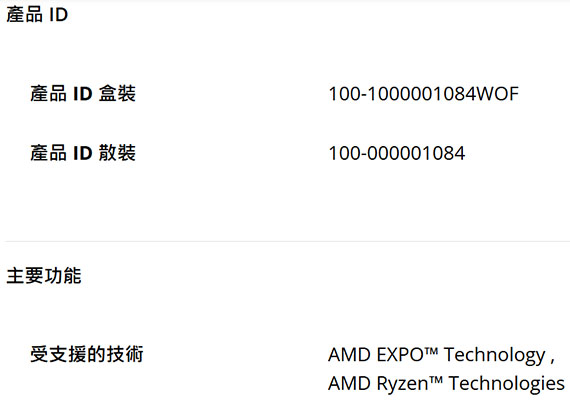This screenshot has height=409, width=570.
Task: Click the trademark symbol after Ryzen
Action: click(435, 380)
